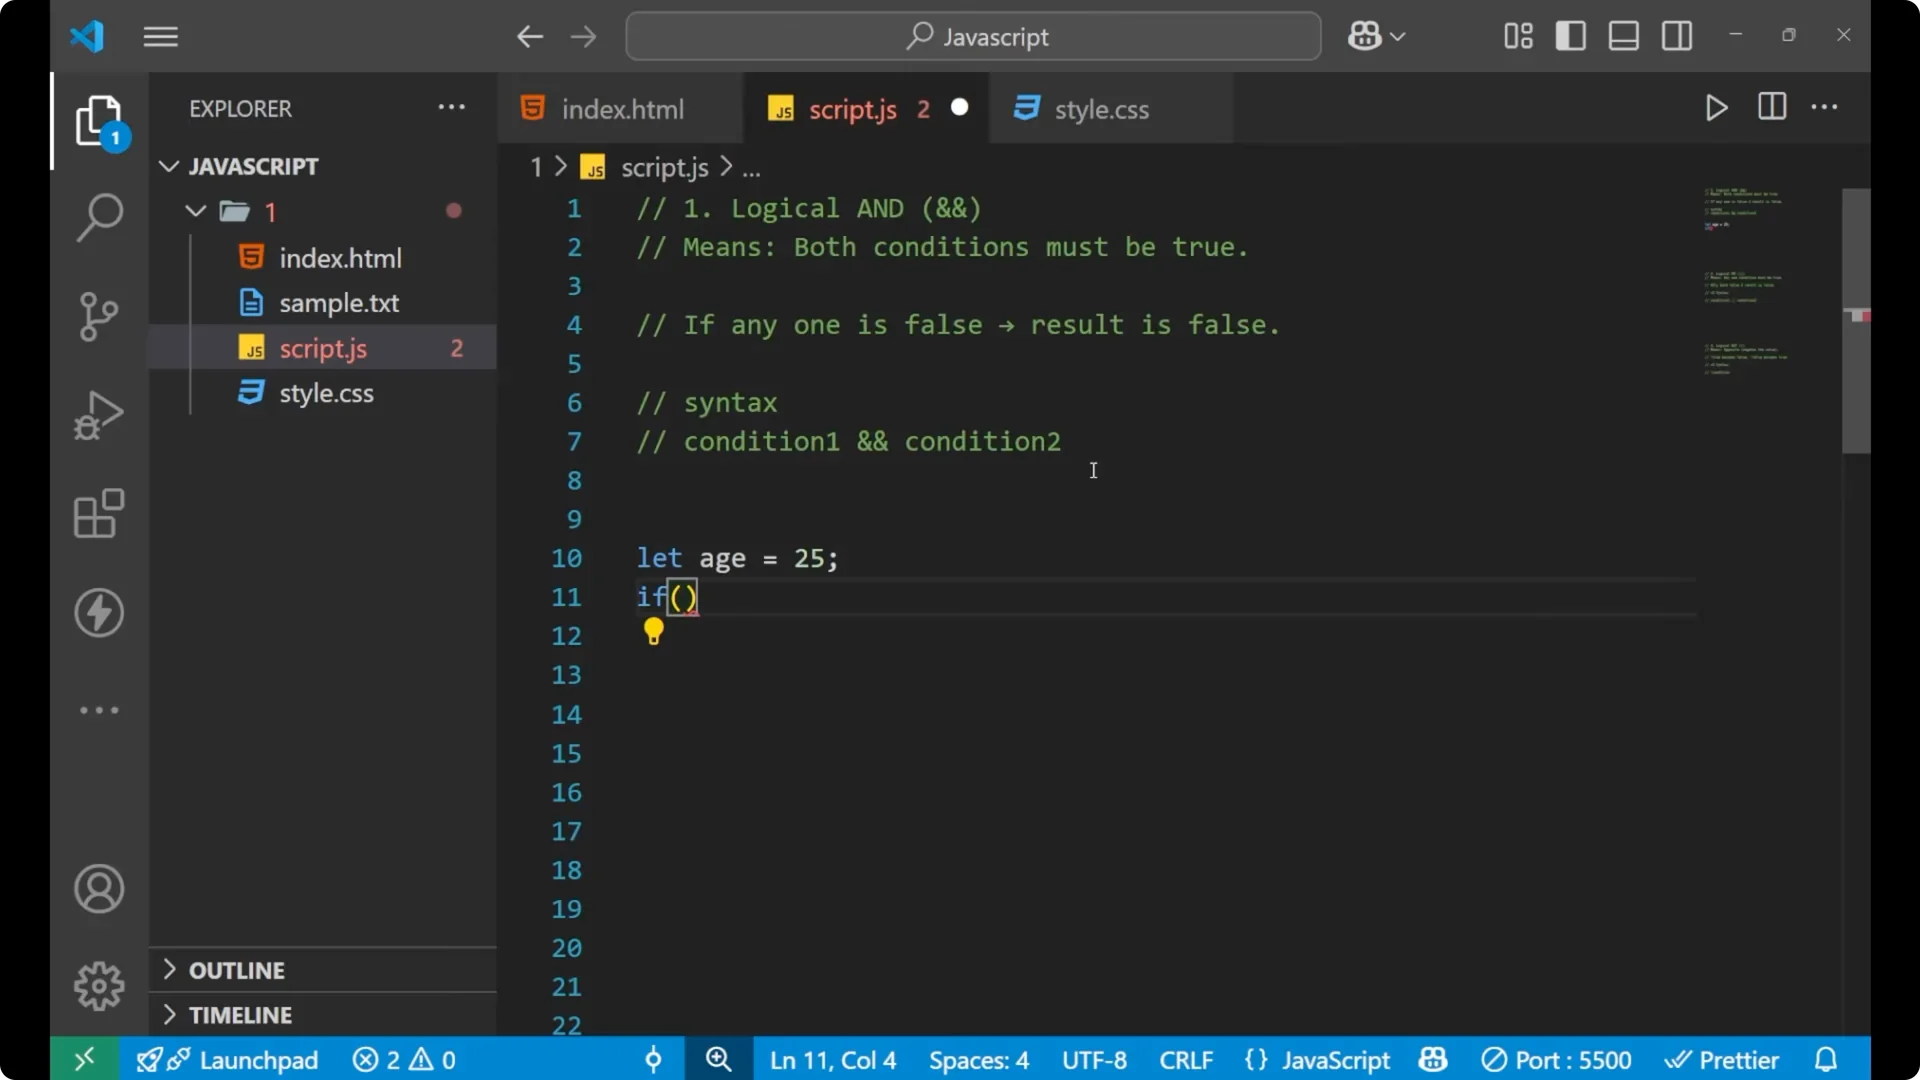Open the Search icon in activity bar
Viewport: 1920px width, 1080px height.
click(98, 216)
